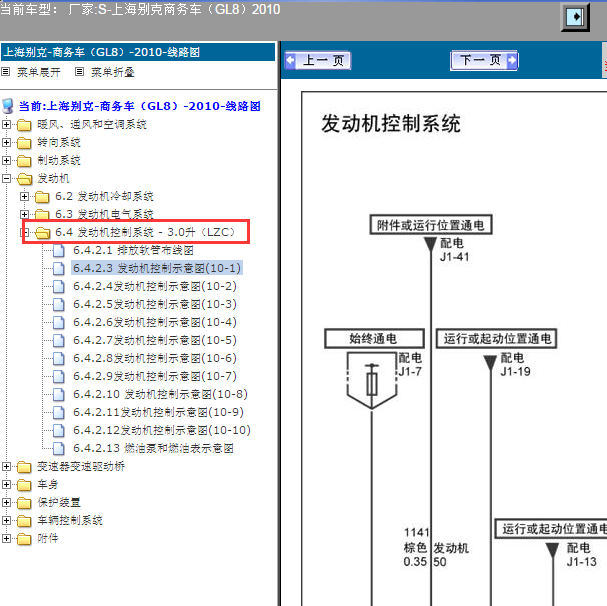Expand the 转向系统 folder
Screen dimensions: 607x606
tap(6, 142)
